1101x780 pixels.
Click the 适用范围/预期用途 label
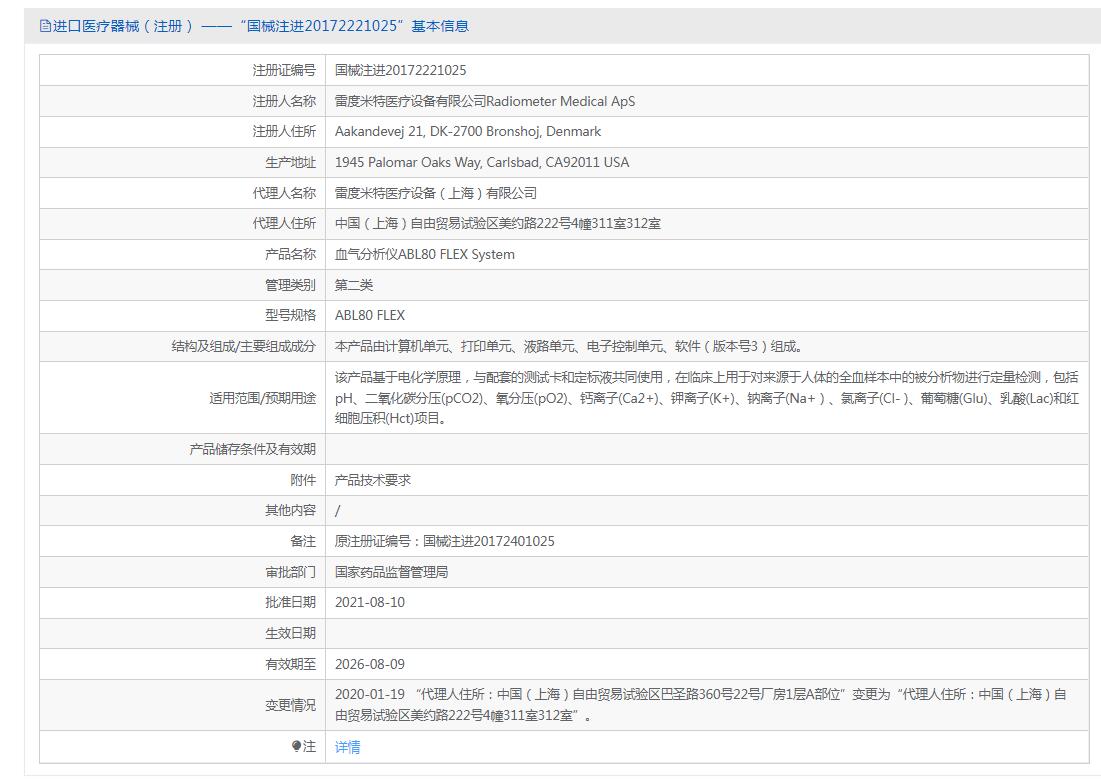(x=263, y=398)
